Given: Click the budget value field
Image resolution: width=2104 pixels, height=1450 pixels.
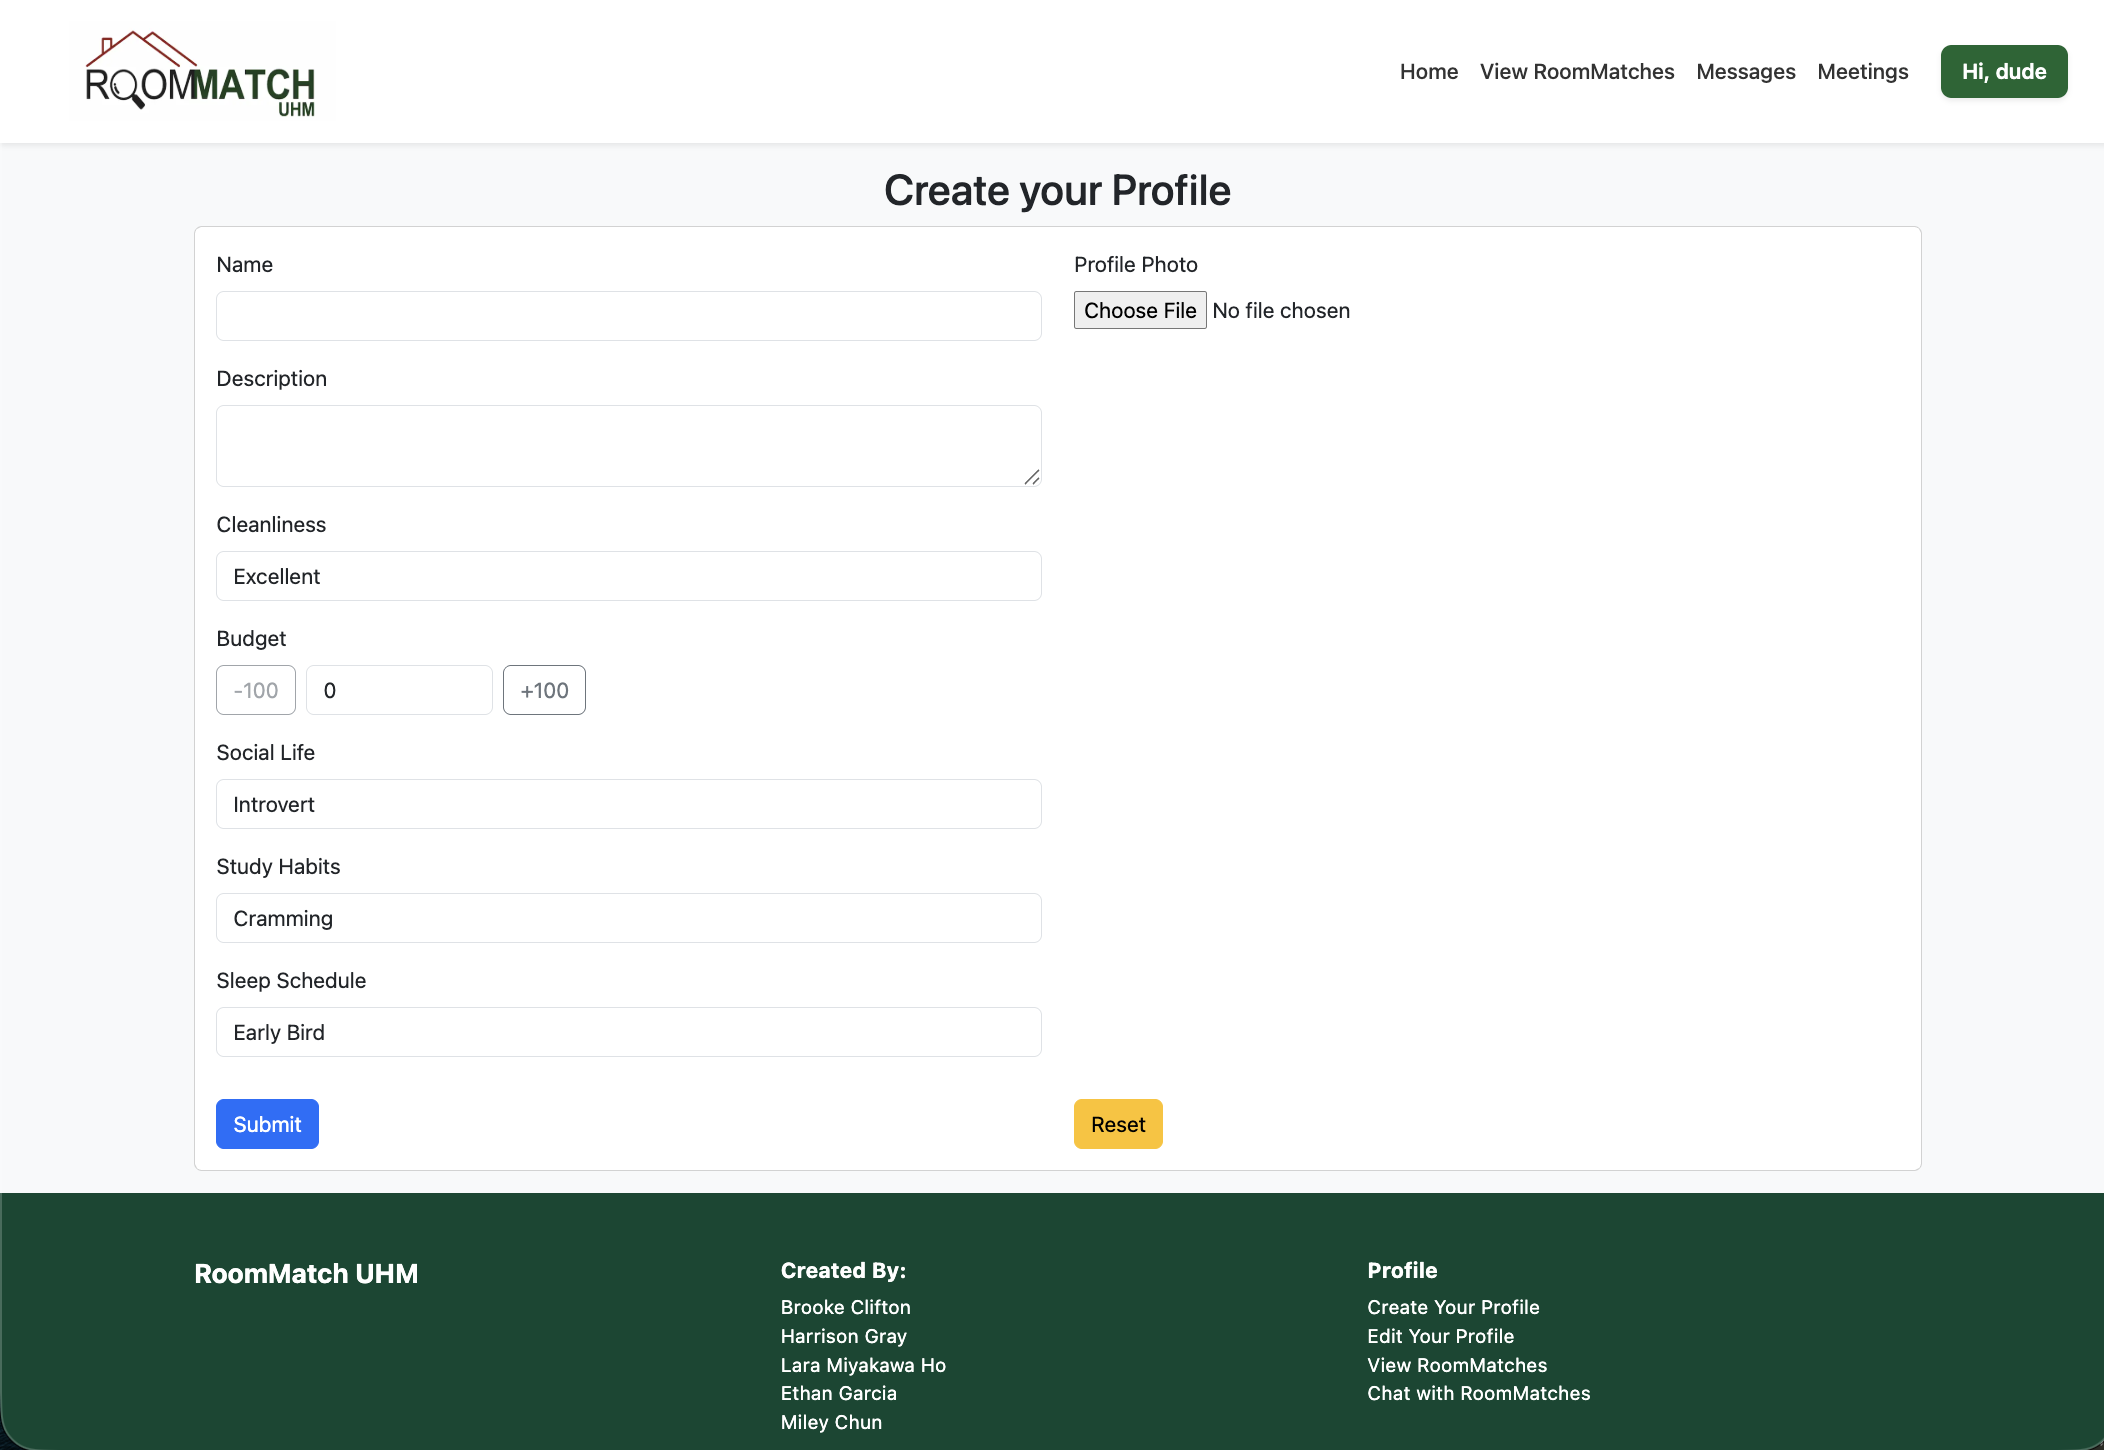Looking at the screenshot, I should [x=399, y=690].
